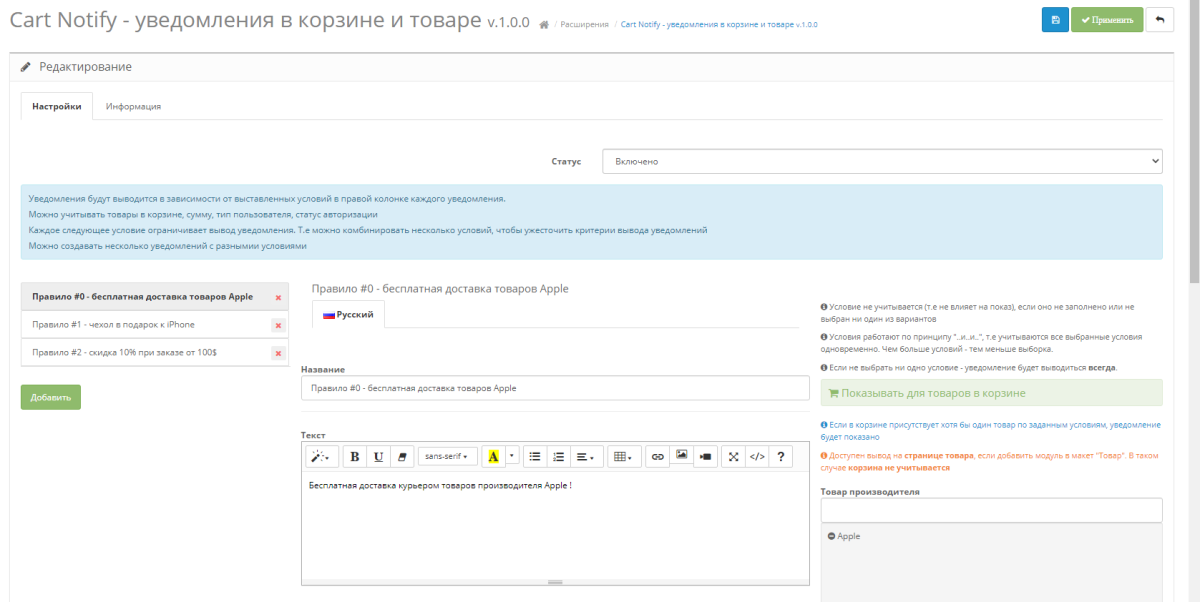Switch to code view in editor
1200x603 pixels.
[x=757, y=456]
